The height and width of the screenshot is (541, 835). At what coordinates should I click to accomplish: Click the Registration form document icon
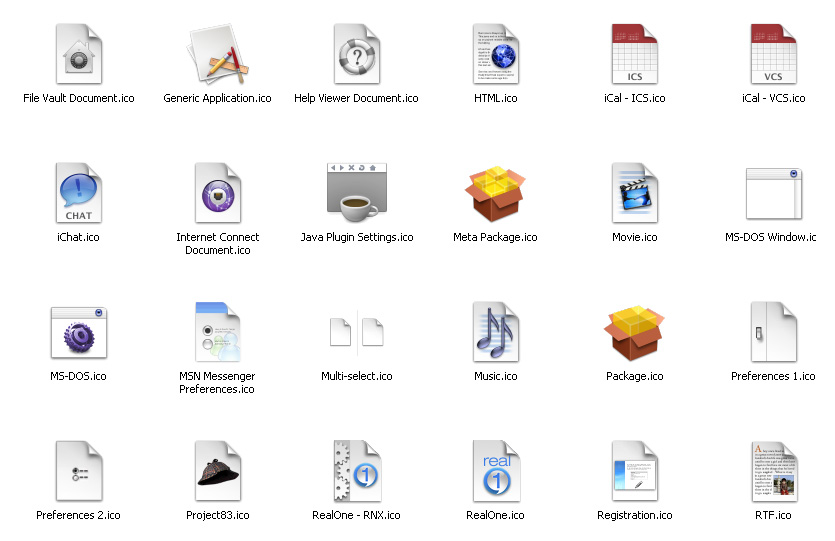635,471
